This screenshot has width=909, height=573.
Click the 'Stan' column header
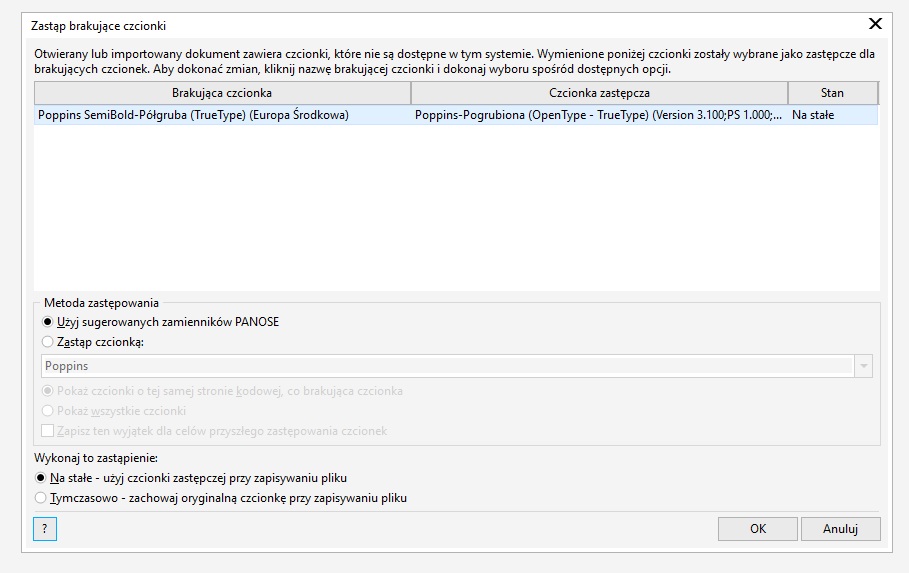point(832,93)
